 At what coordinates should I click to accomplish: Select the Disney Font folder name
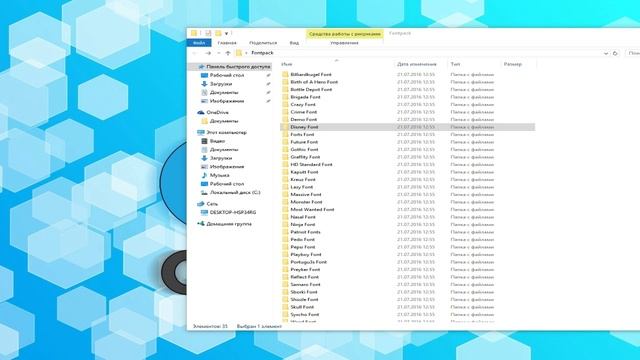click(304, 127)
